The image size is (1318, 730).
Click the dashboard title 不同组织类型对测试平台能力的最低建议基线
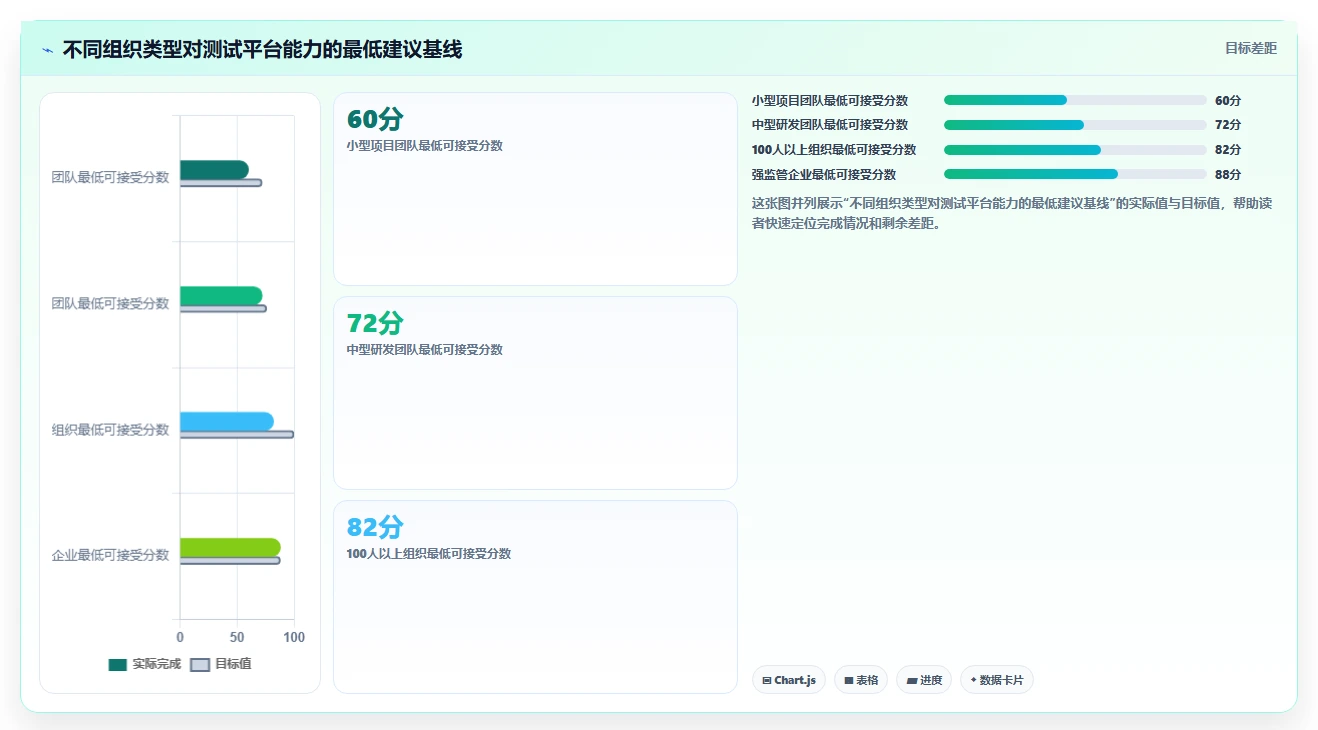[x=262, y=49]
